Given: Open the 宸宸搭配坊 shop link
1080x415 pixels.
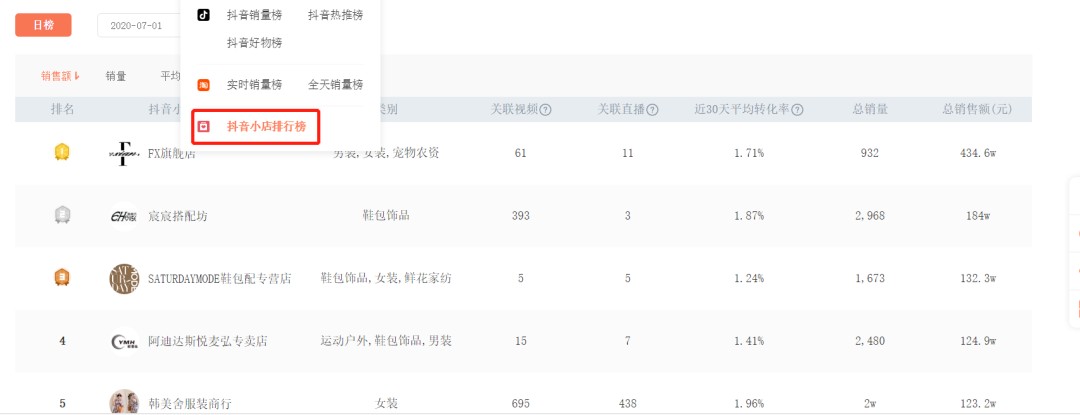Looking at the screenshot, I should pyautogui.click(x=178, y=216).
